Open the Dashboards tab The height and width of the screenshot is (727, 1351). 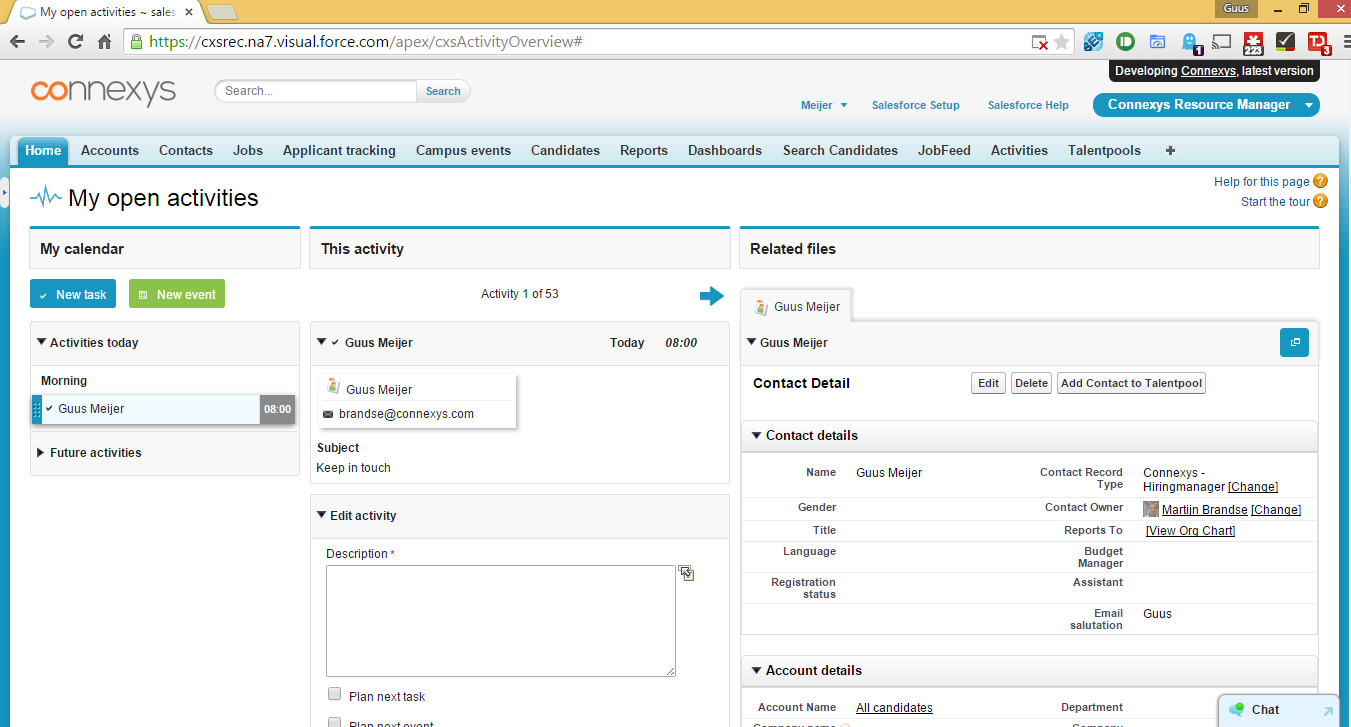(725, 151)
